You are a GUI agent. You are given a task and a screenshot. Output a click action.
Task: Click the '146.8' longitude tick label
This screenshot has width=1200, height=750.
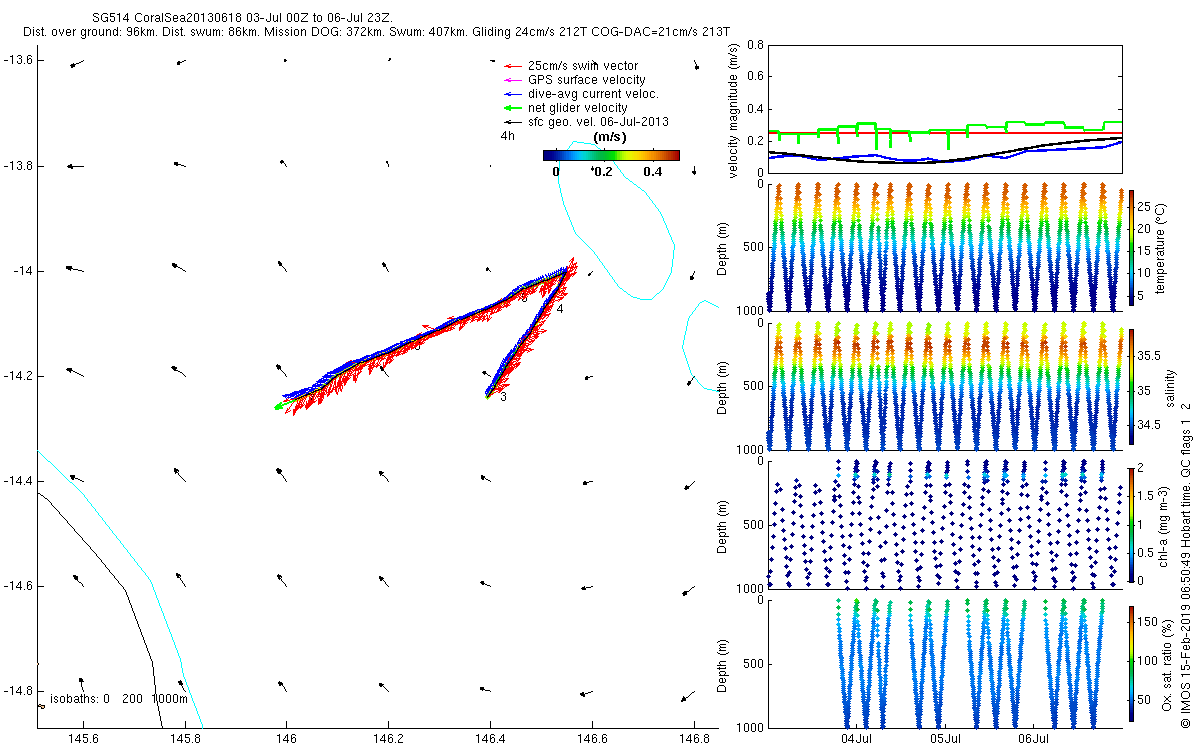(x=694, y=739)
